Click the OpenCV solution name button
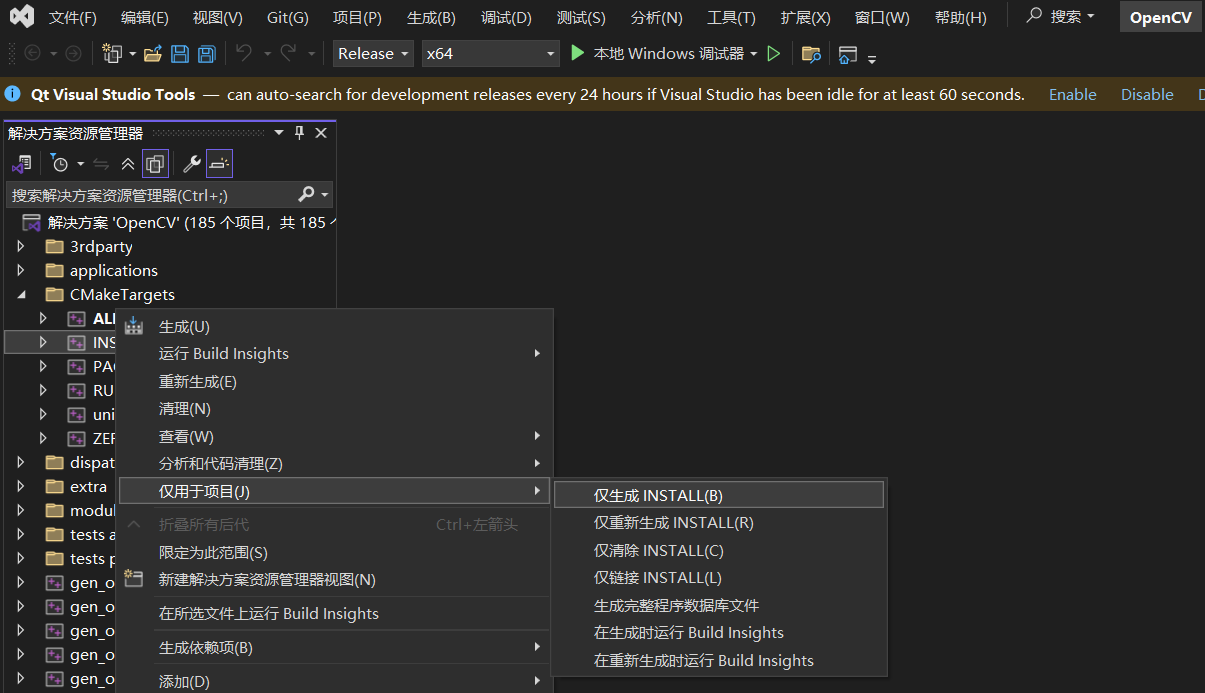The height and width of the screenshot is (693, 1205). click(x=1160, y=17)
